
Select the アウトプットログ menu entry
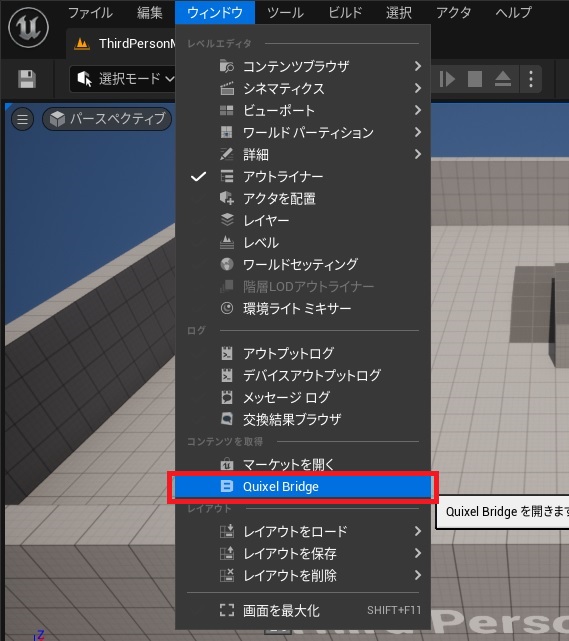[303, 353]
